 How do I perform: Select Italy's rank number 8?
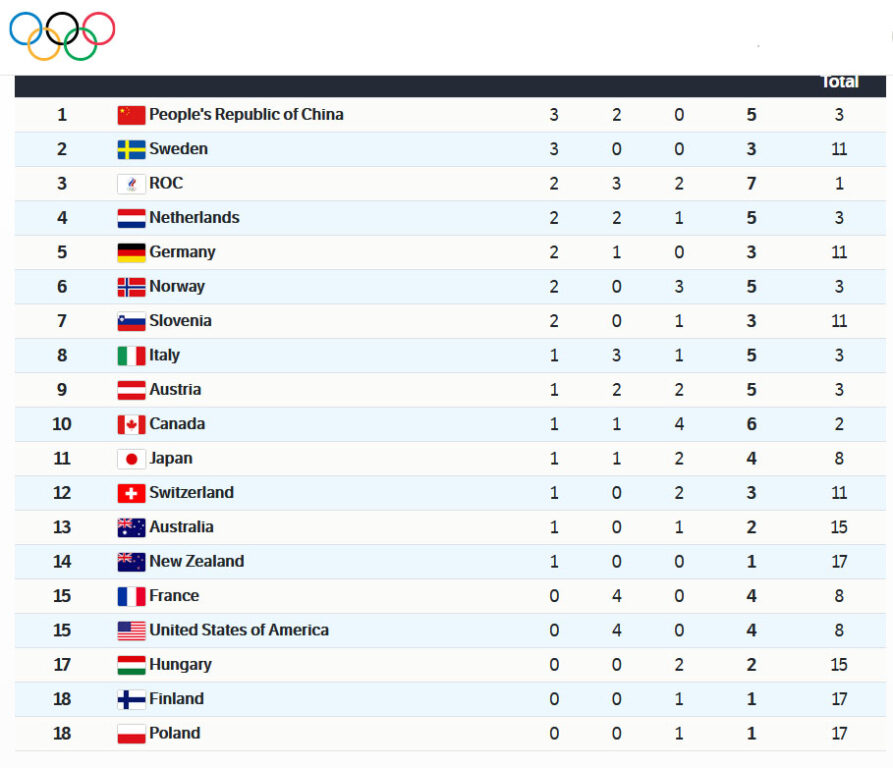click(x=62, y=355)
